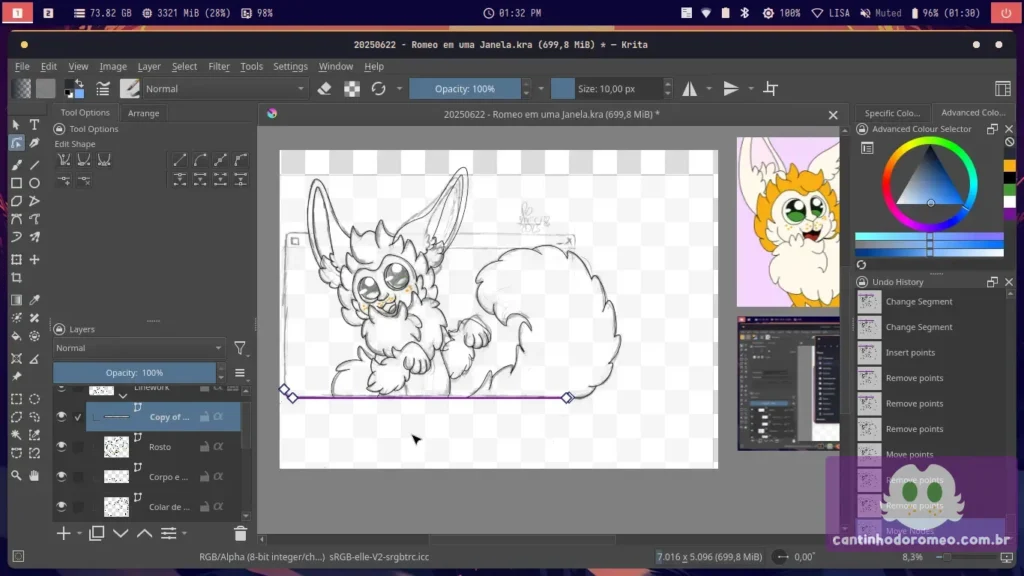
Task: Select the Colour Sampler eyedropper tool
Action: coord(35,300)
